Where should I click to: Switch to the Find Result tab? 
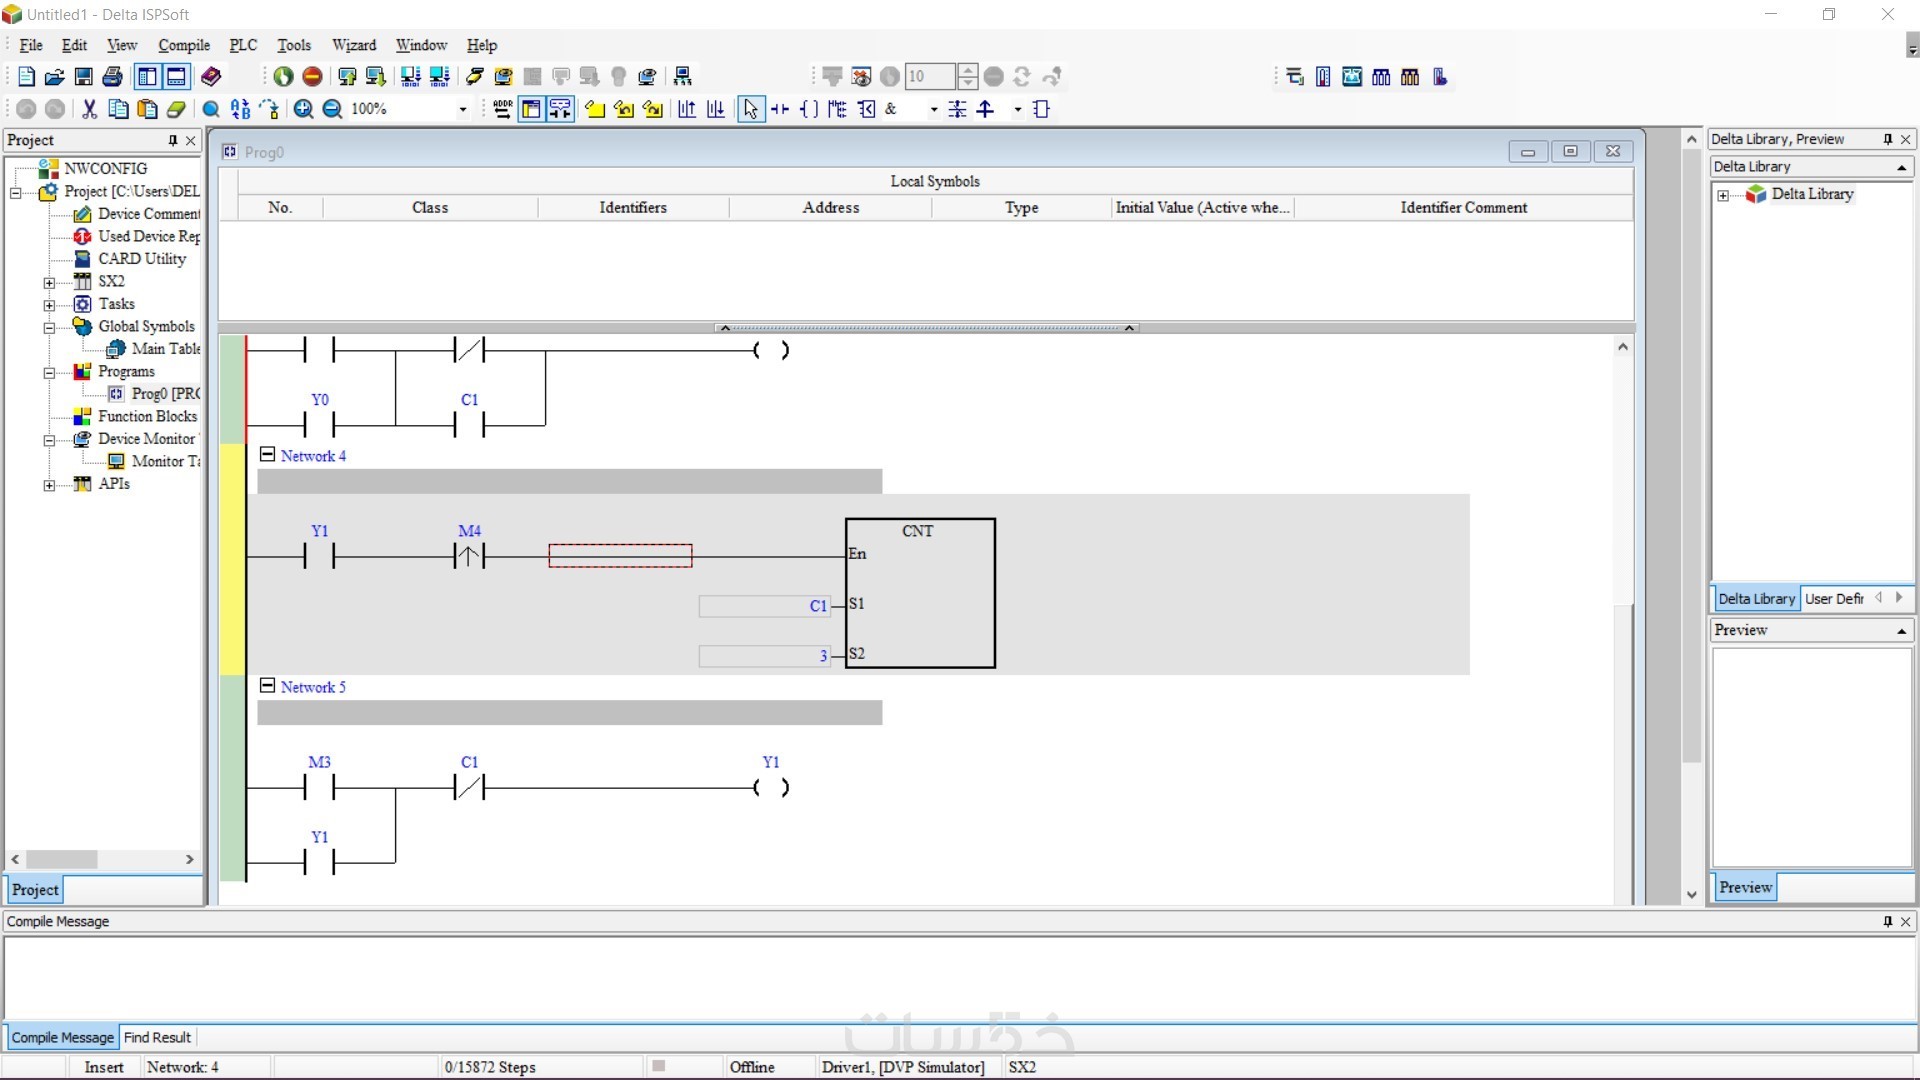[157, 1037]
